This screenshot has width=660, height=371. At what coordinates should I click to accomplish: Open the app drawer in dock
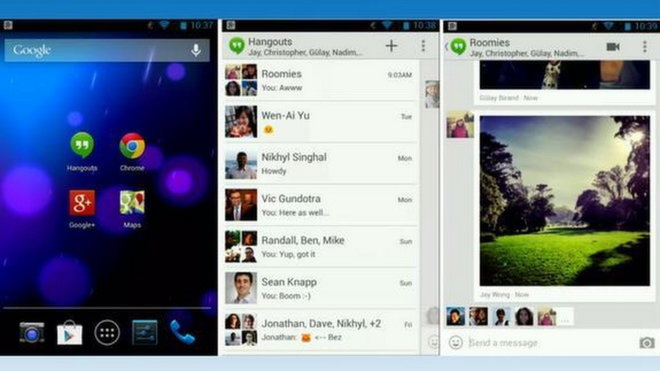(x=107, y=333)
